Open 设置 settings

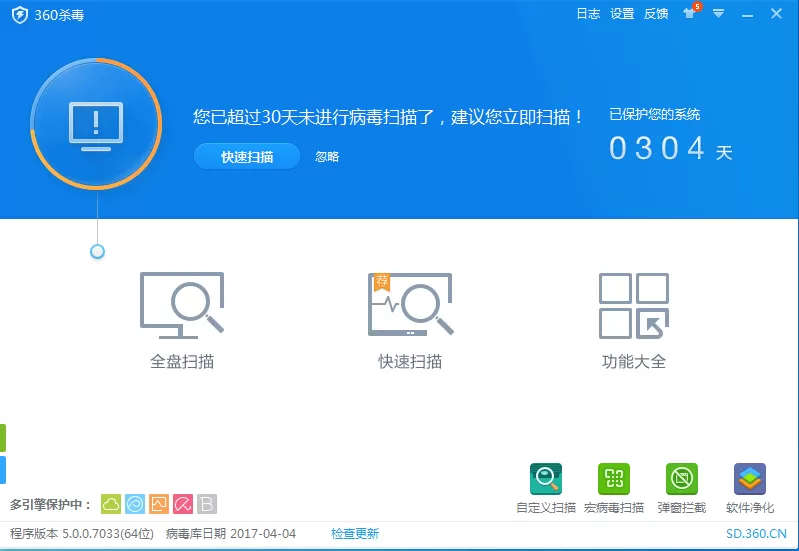coord(622,14)
